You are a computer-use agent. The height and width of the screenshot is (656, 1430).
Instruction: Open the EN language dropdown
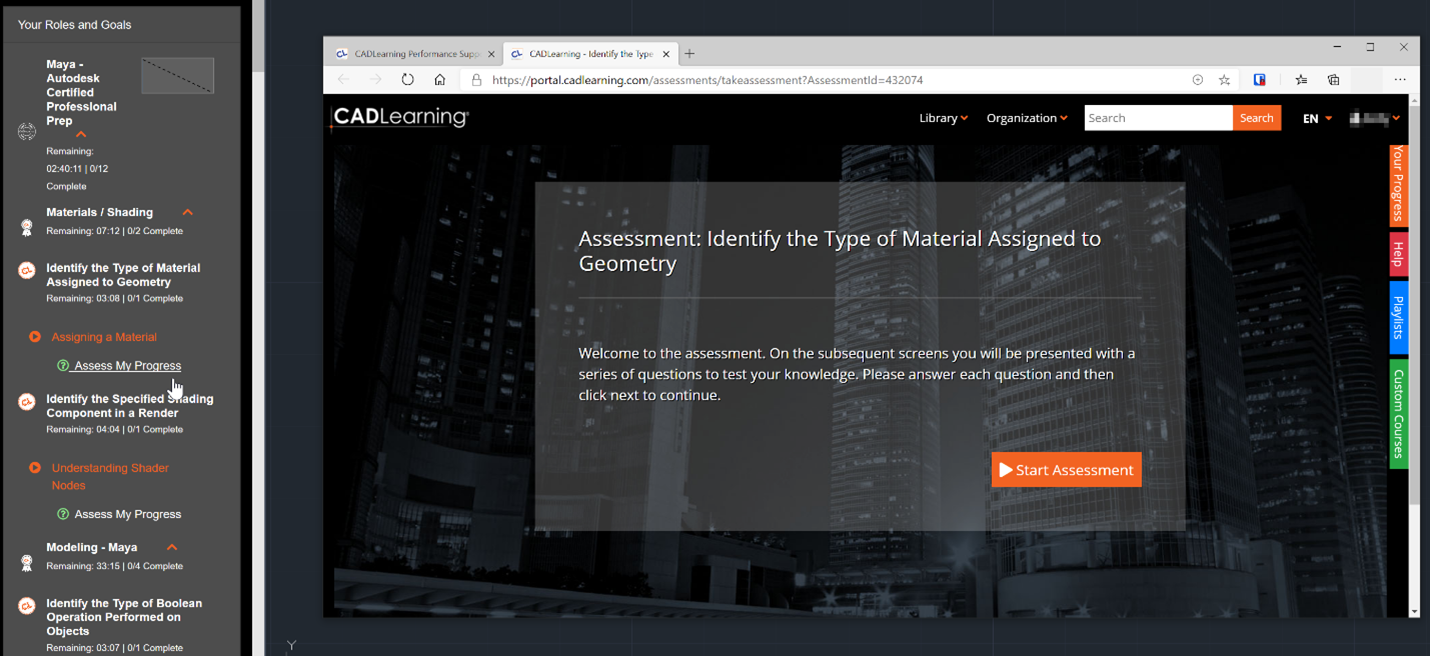[1317, 118]
